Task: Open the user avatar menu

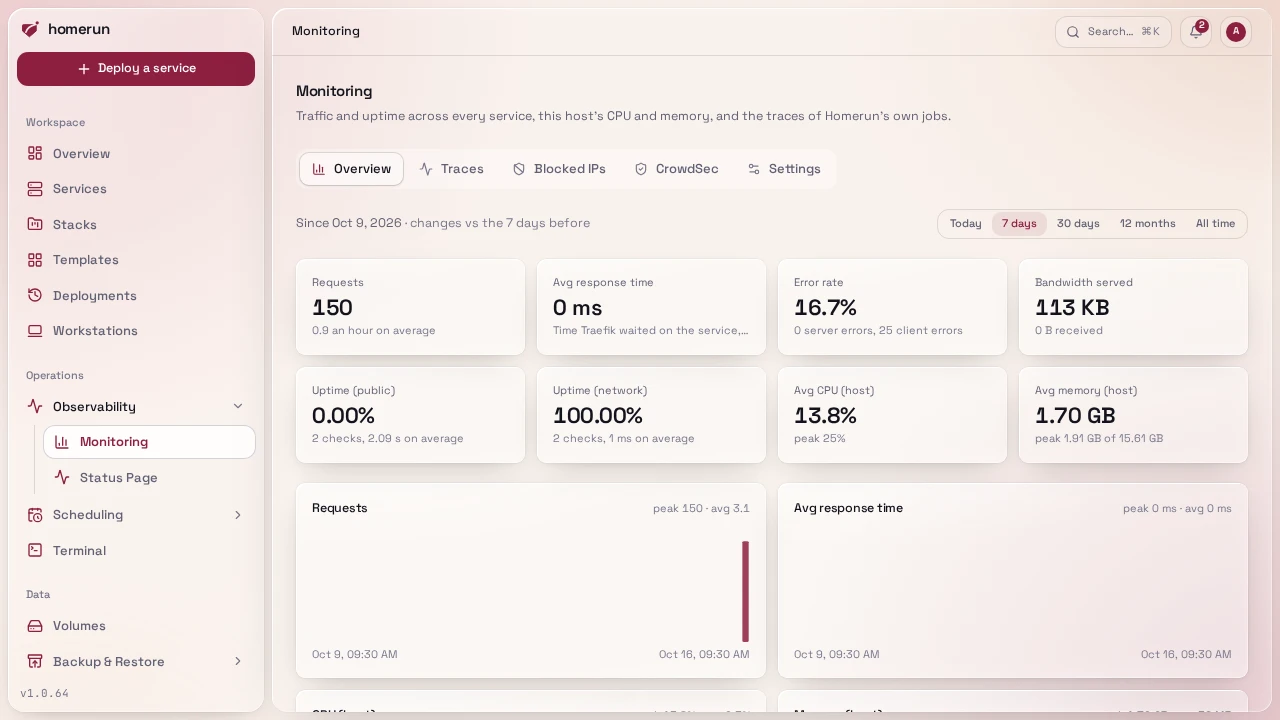Action: [x=1236, y=32]
